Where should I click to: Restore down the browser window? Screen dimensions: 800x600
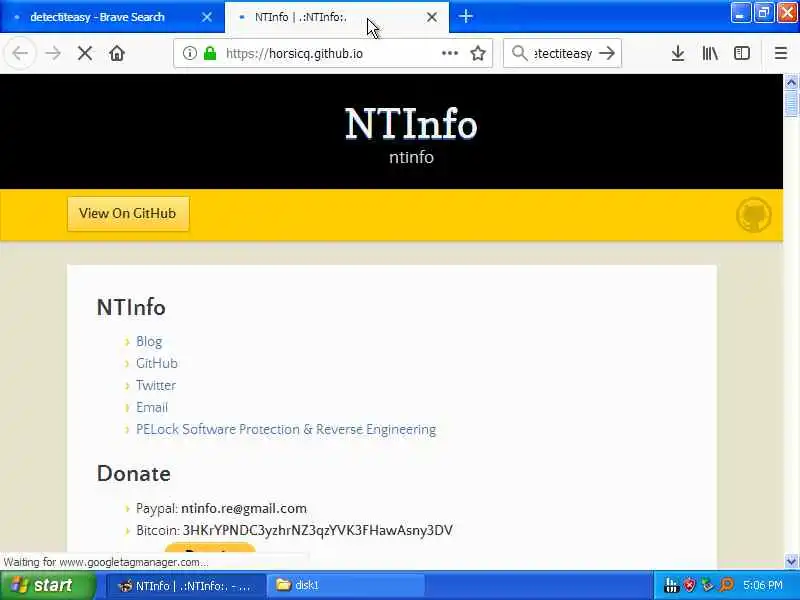click(x=764, y=12)
